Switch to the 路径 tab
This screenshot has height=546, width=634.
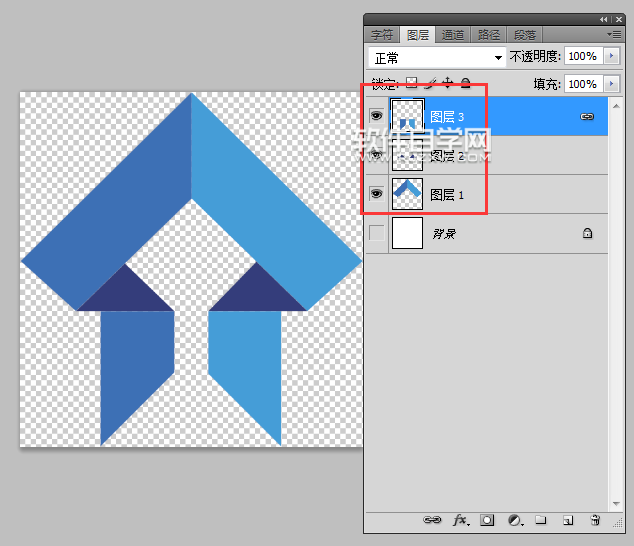pos(489,35)
